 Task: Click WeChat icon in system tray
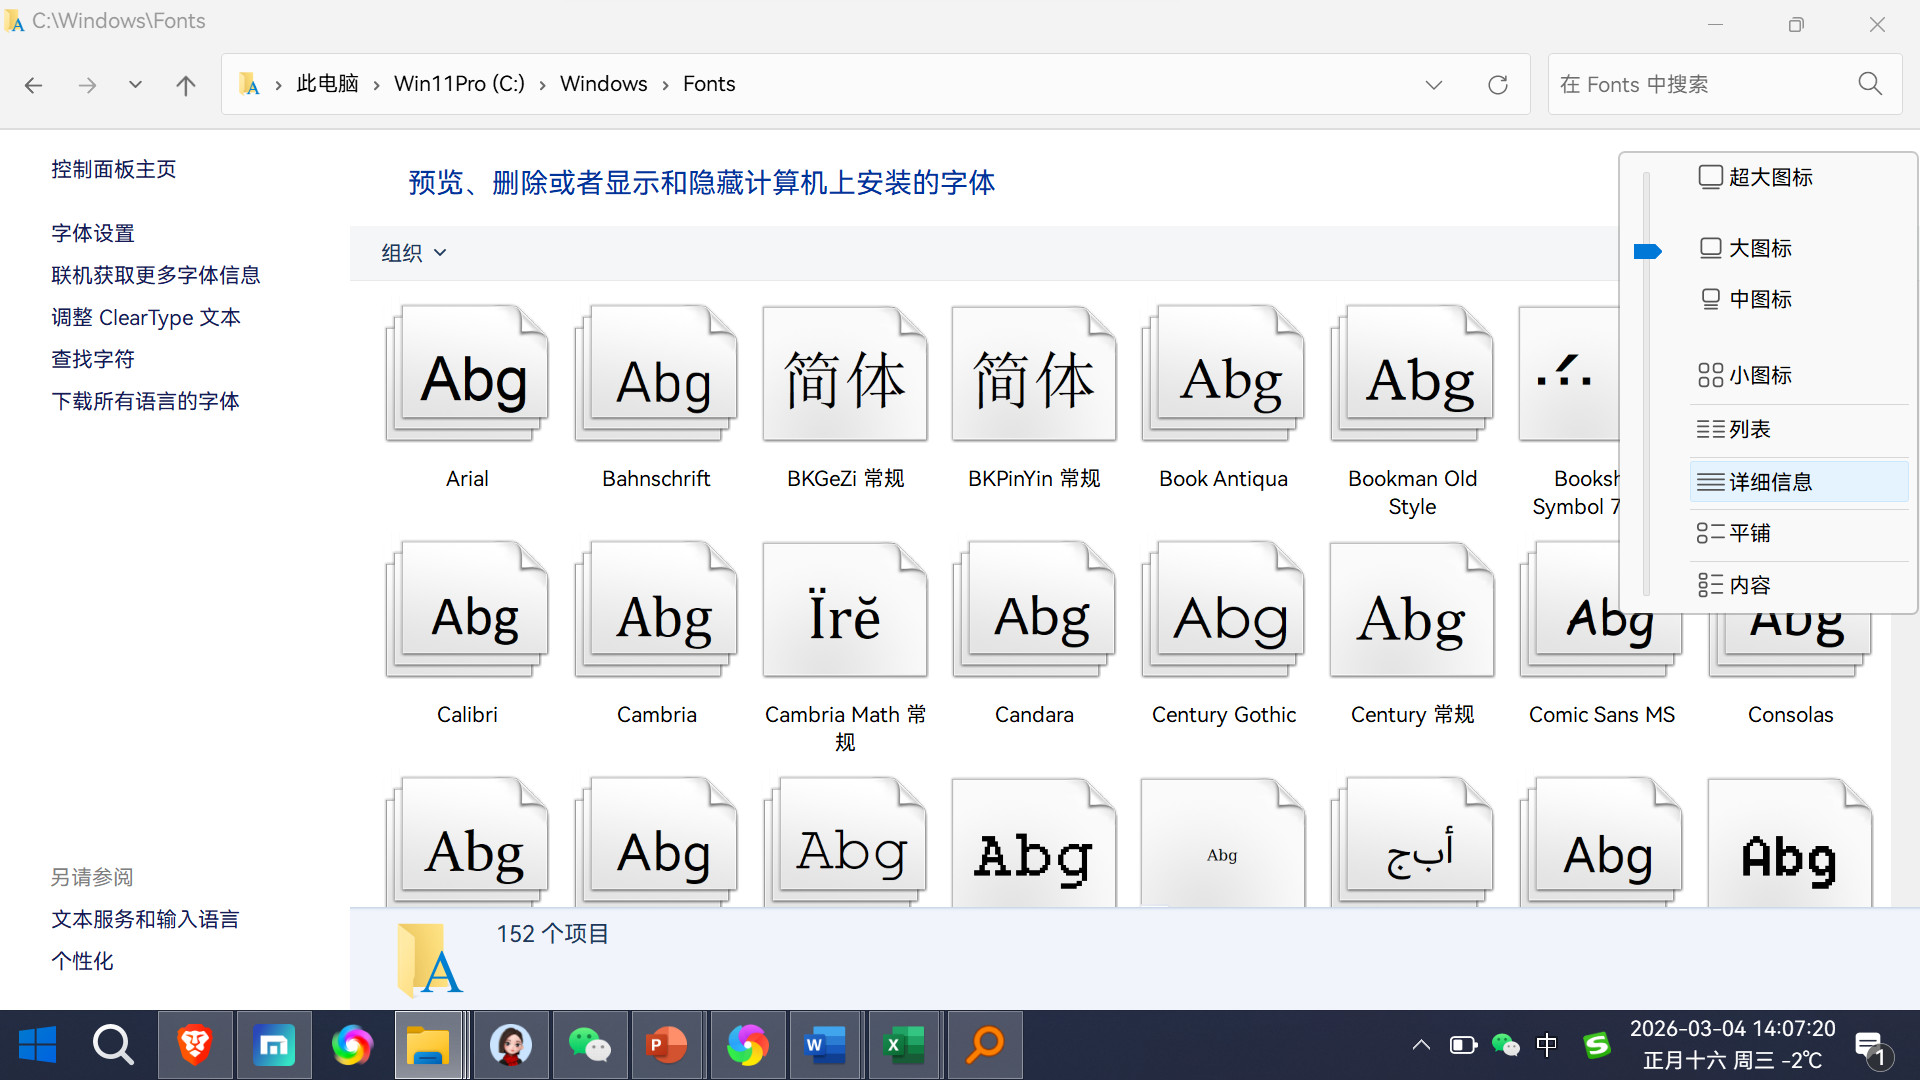(x=1505, y=1045)
